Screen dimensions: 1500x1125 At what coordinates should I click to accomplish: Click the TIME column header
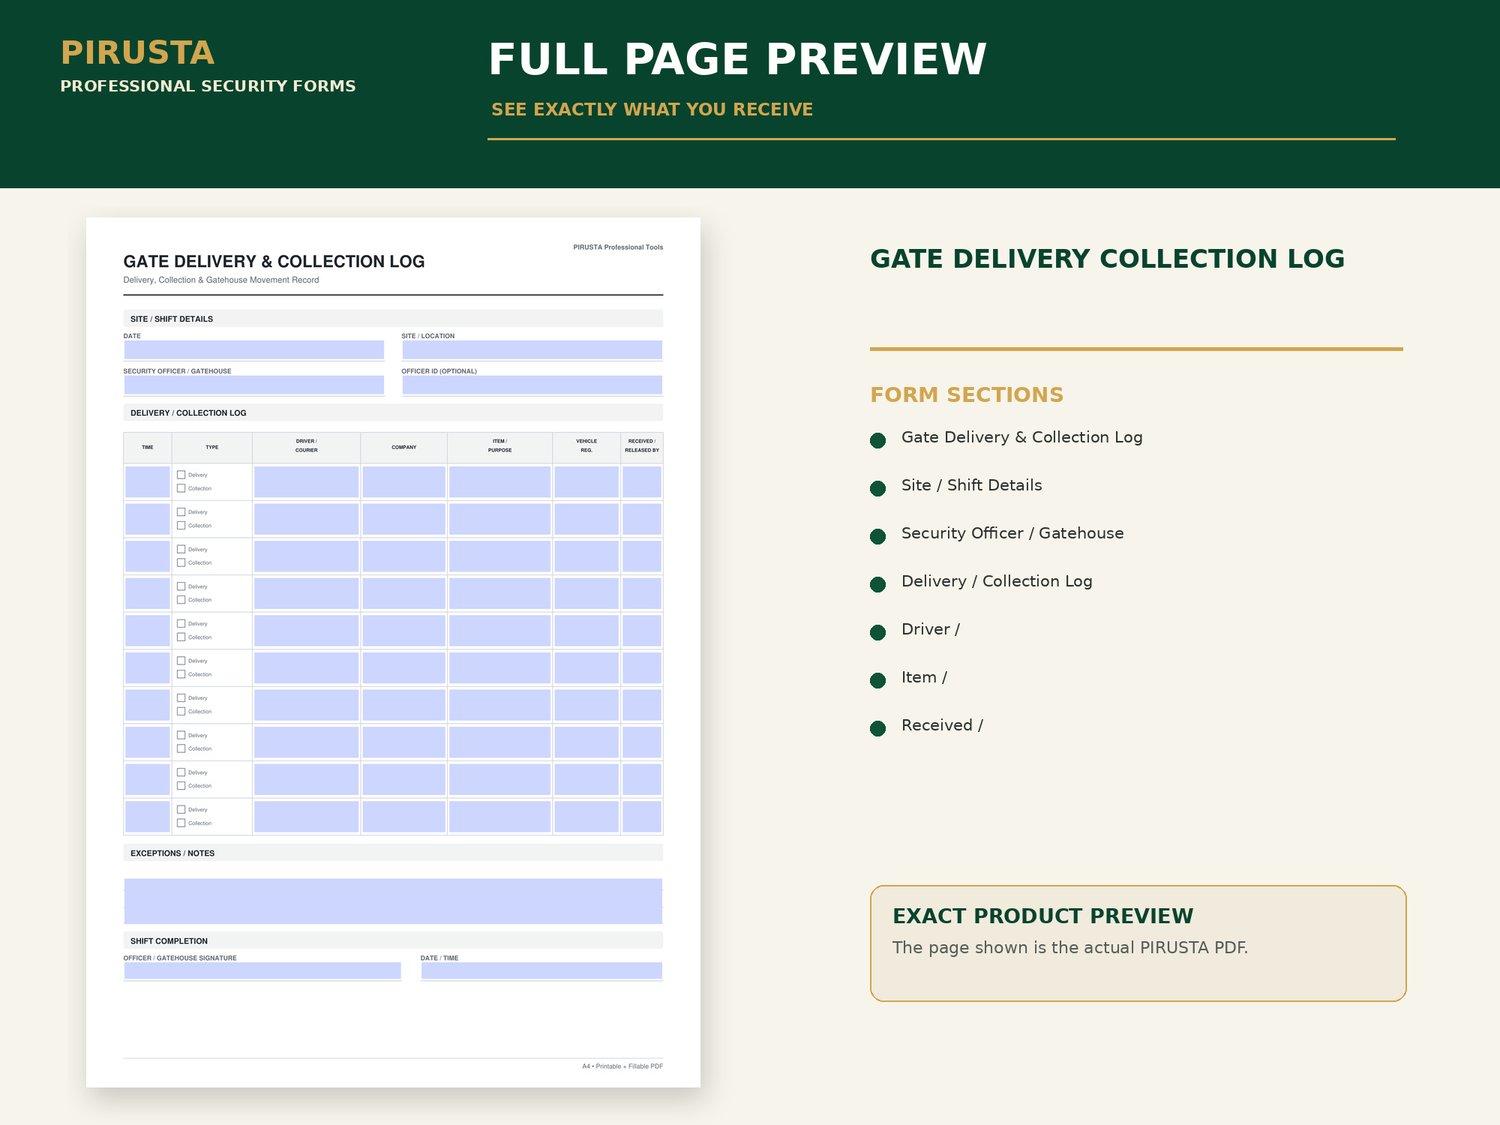tap(147, 447)
